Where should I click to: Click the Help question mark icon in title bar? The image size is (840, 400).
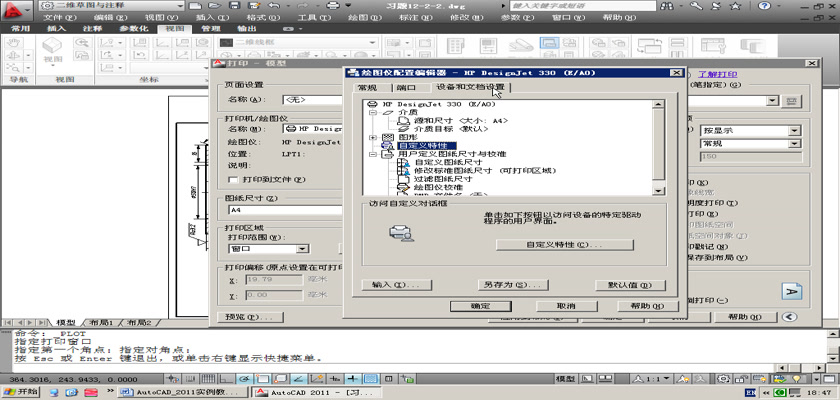coord(763,6)
